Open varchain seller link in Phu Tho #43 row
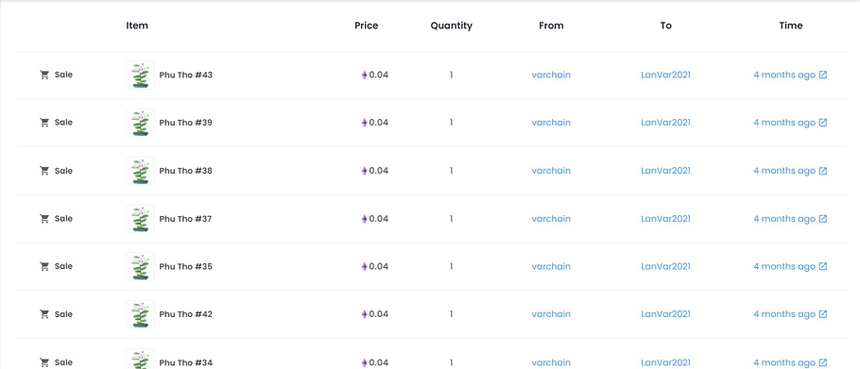Screen dimensions: 860x369 point(551,75)
